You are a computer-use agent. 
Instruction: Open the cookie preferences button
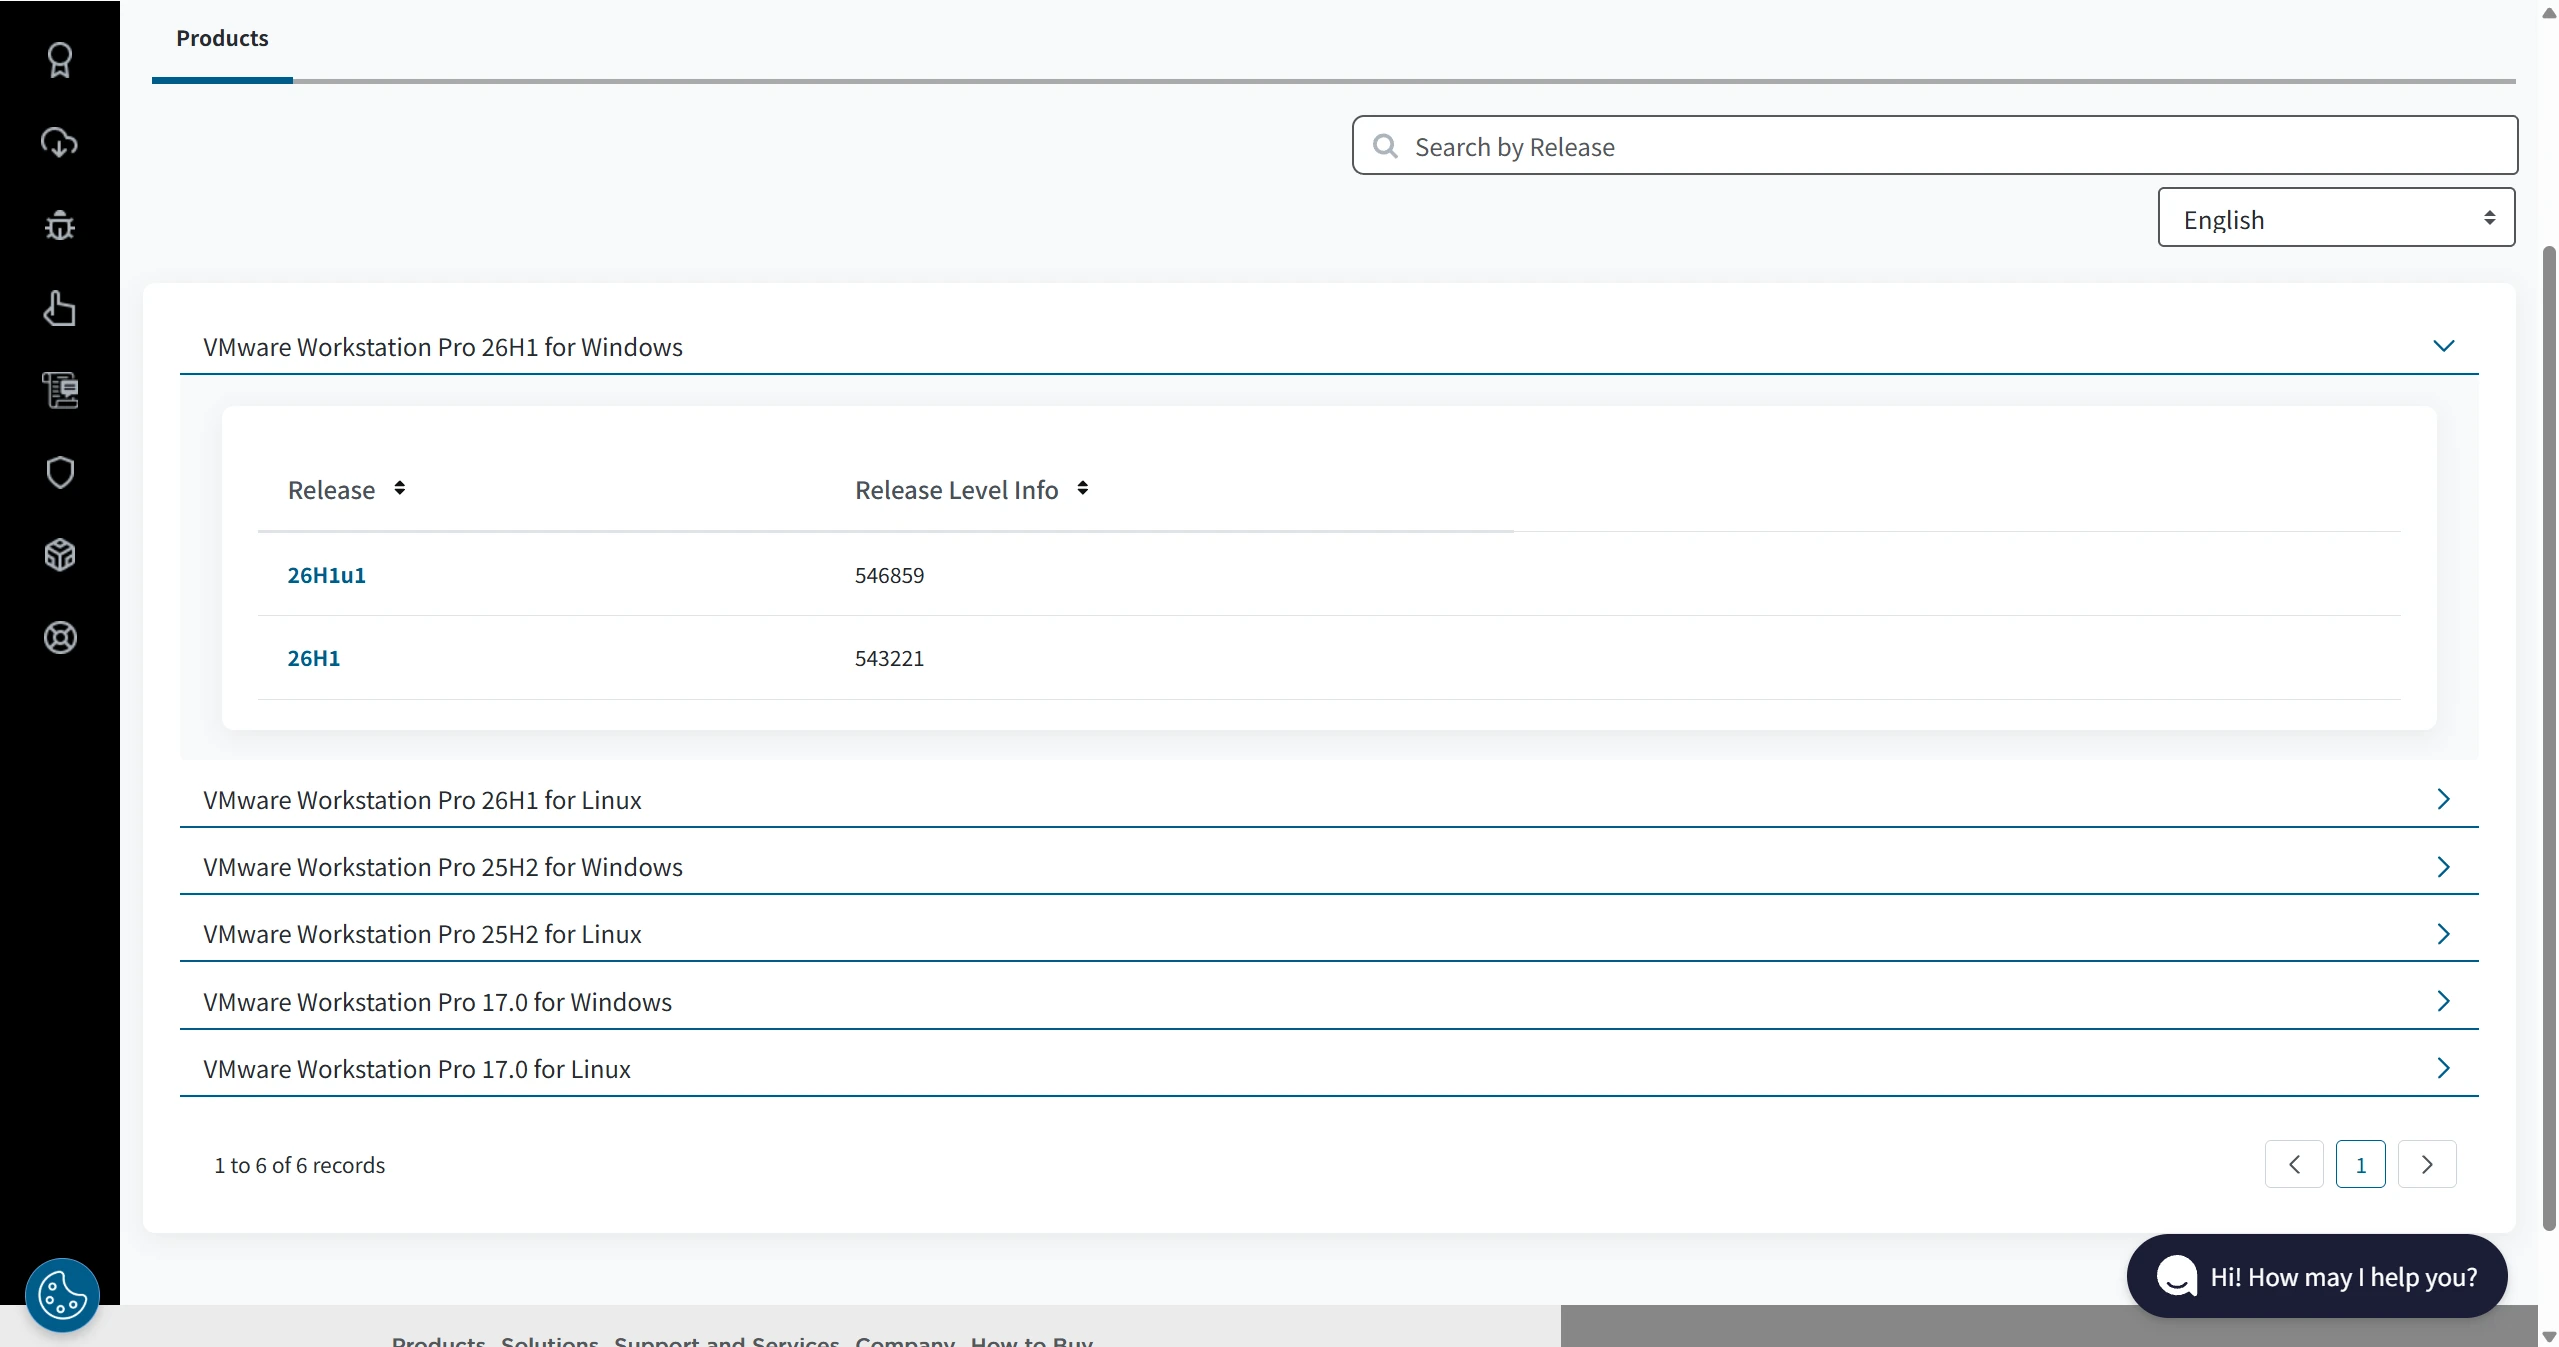click(x=62, y=1295)
